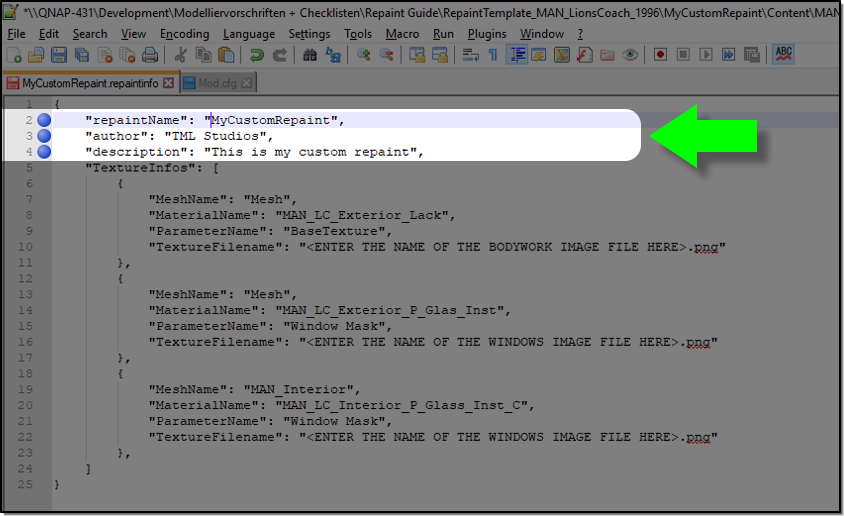The height and width of the screenshot is (516, 844).
Task: Toggle the indent guide toolbar button
Action: 517,55
